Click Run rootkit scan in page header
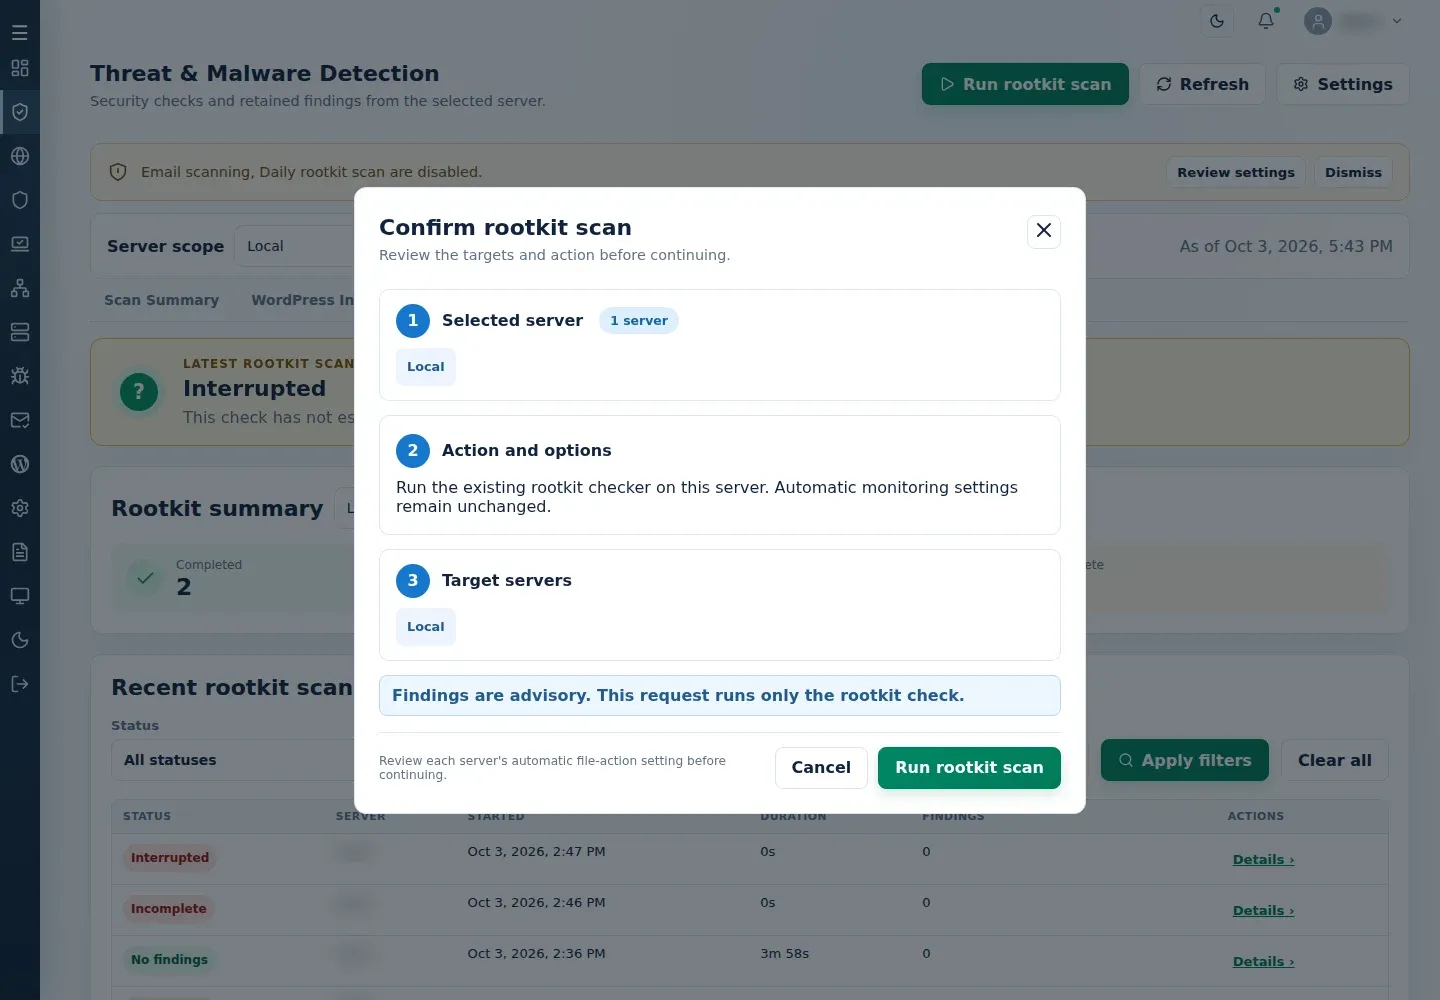This screenshot has width=1440, height=1000. [x=1025, y=84]
